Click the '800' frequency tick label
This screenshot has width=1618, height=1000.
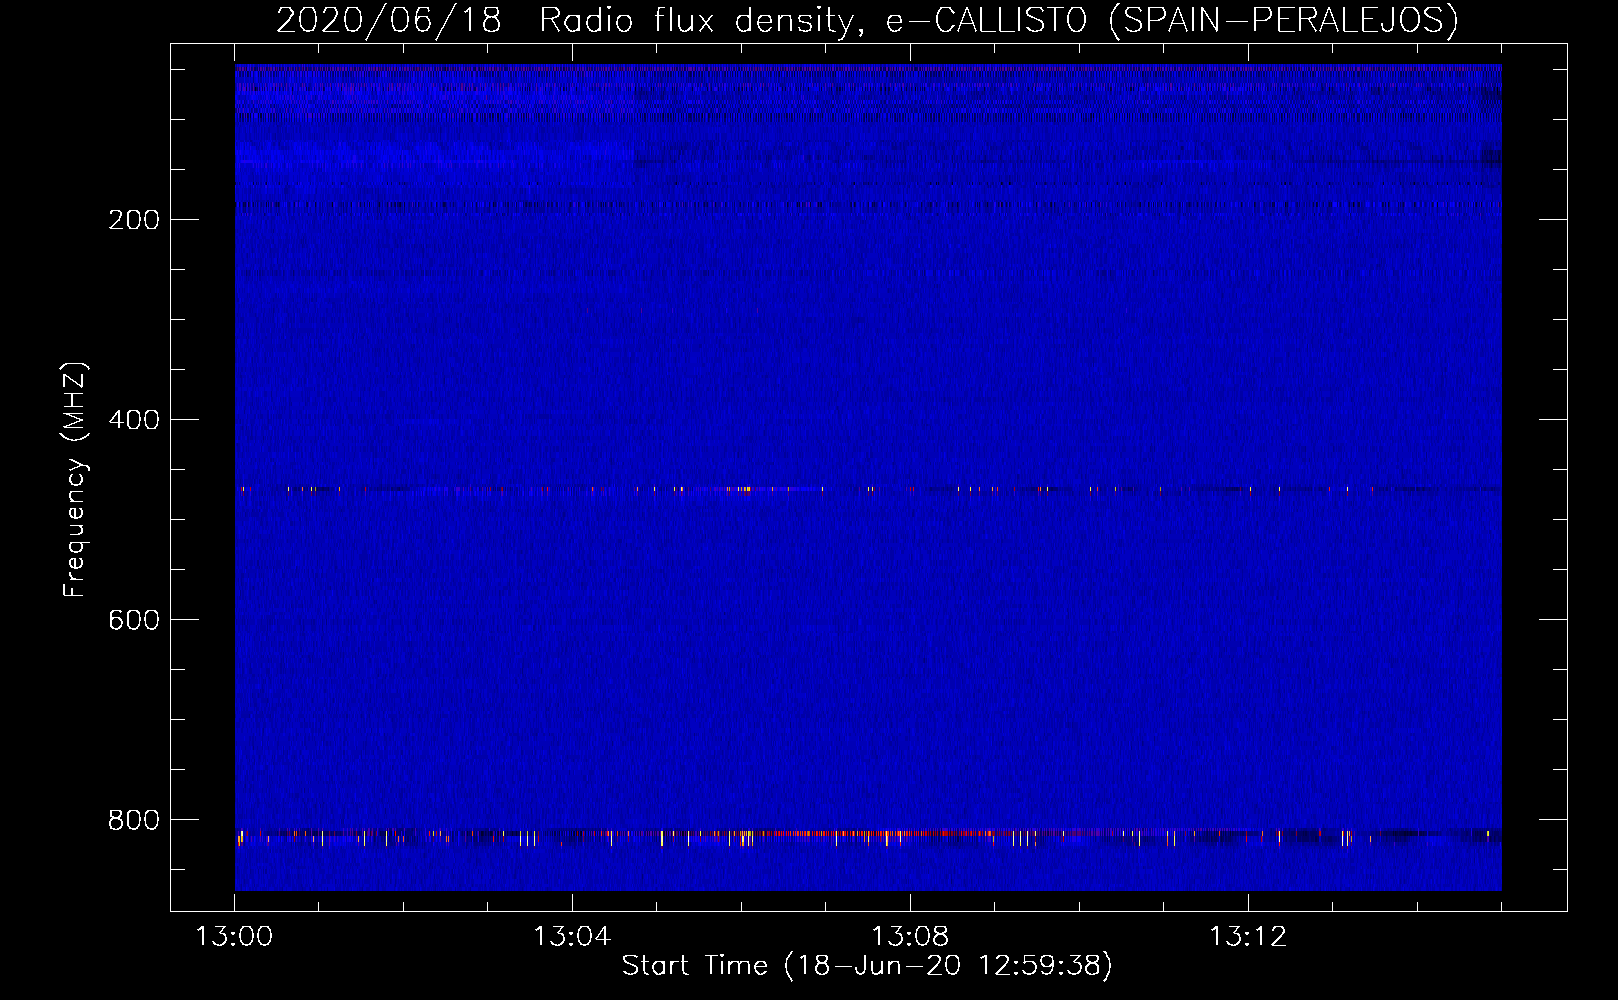[x=134, y=820]
